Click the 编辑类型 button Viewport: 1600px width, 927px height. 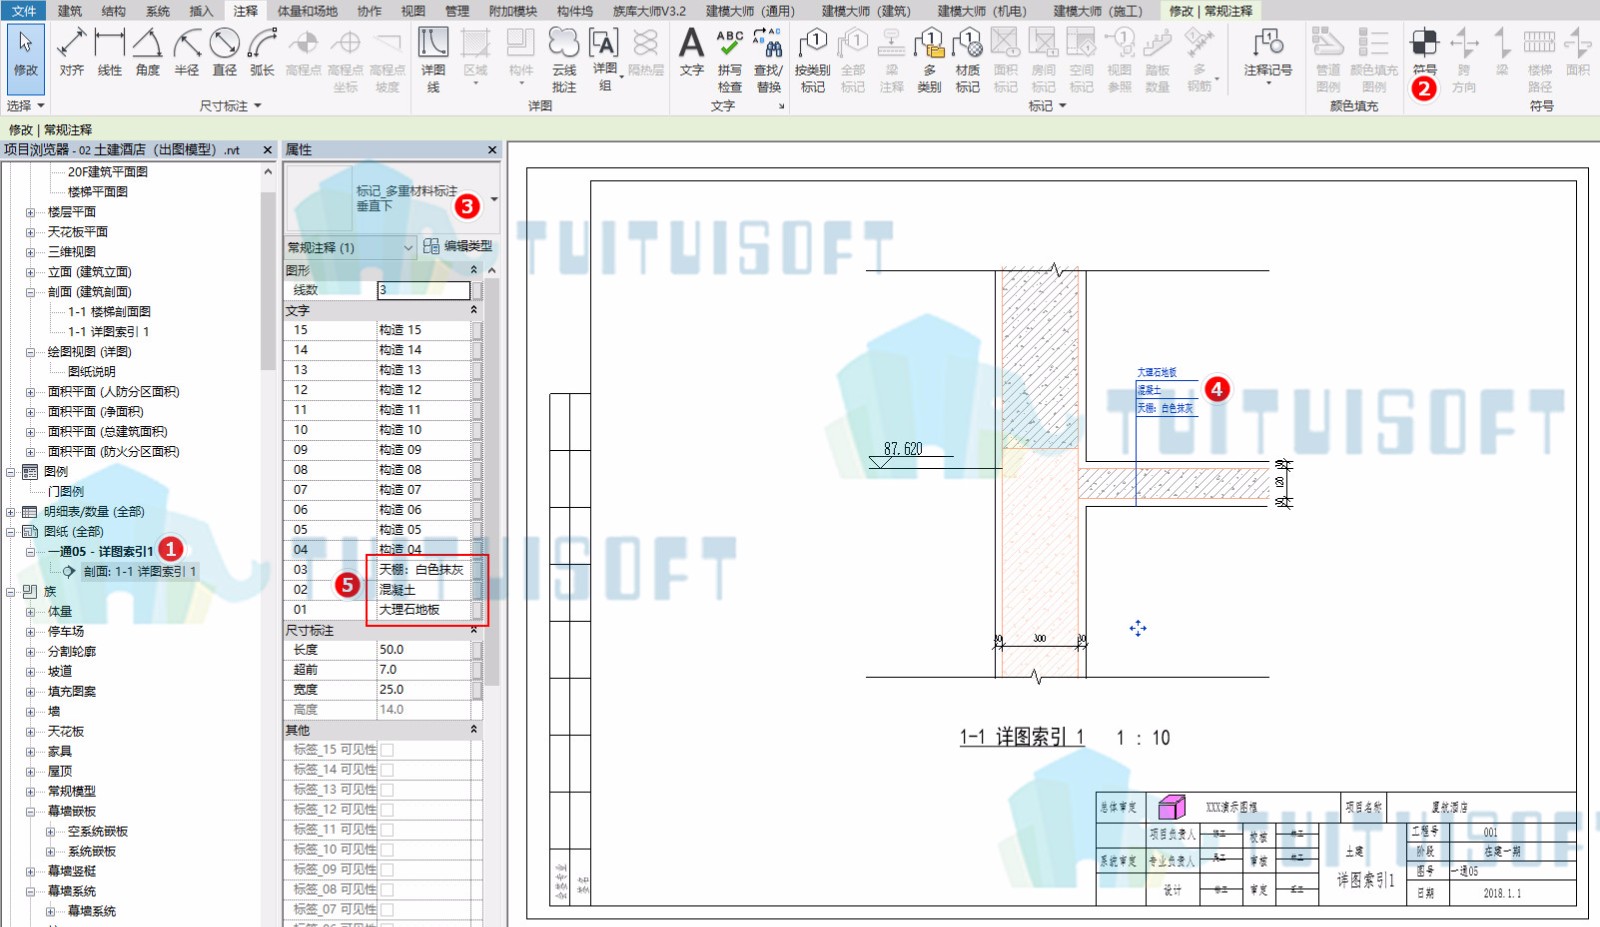click(x=458, y=246)
